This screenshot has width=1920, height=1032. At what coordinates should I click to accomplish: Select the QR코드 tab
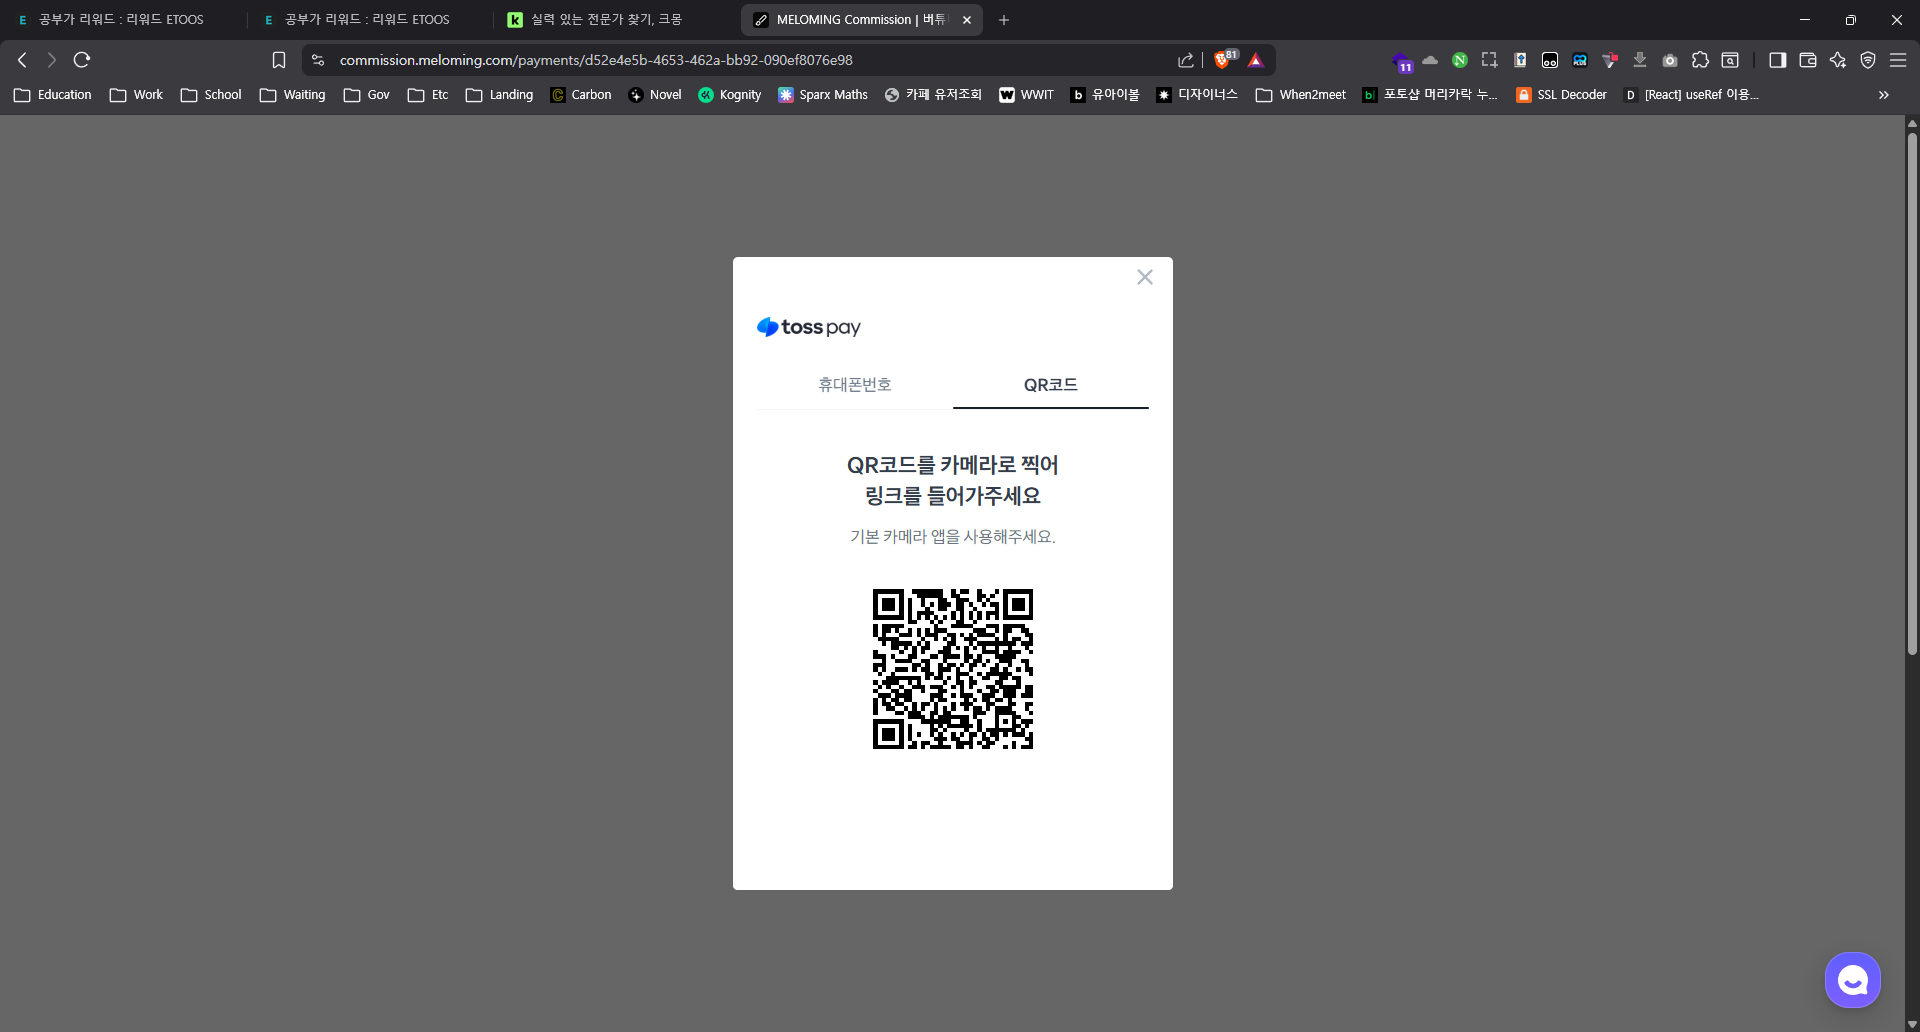tap(1050, 385)
